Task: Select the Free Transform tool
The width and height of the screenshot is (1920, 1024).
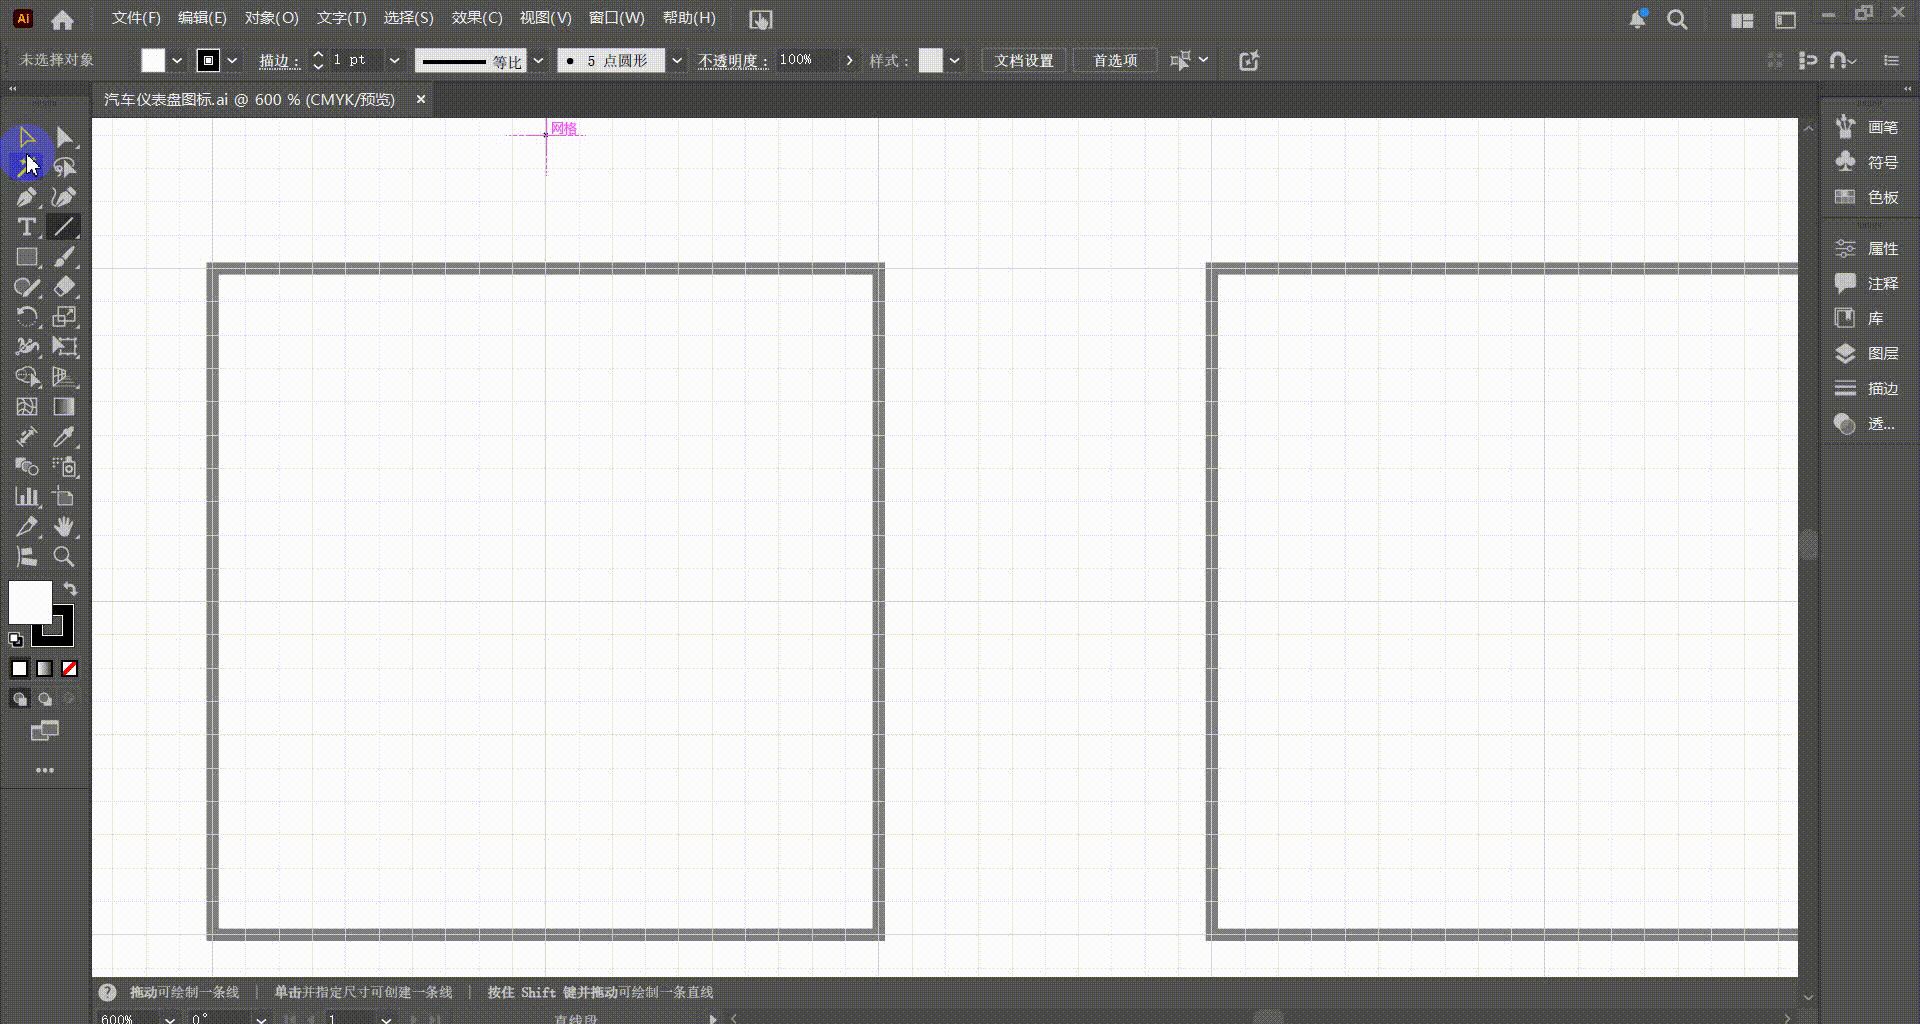Action: 64,347
